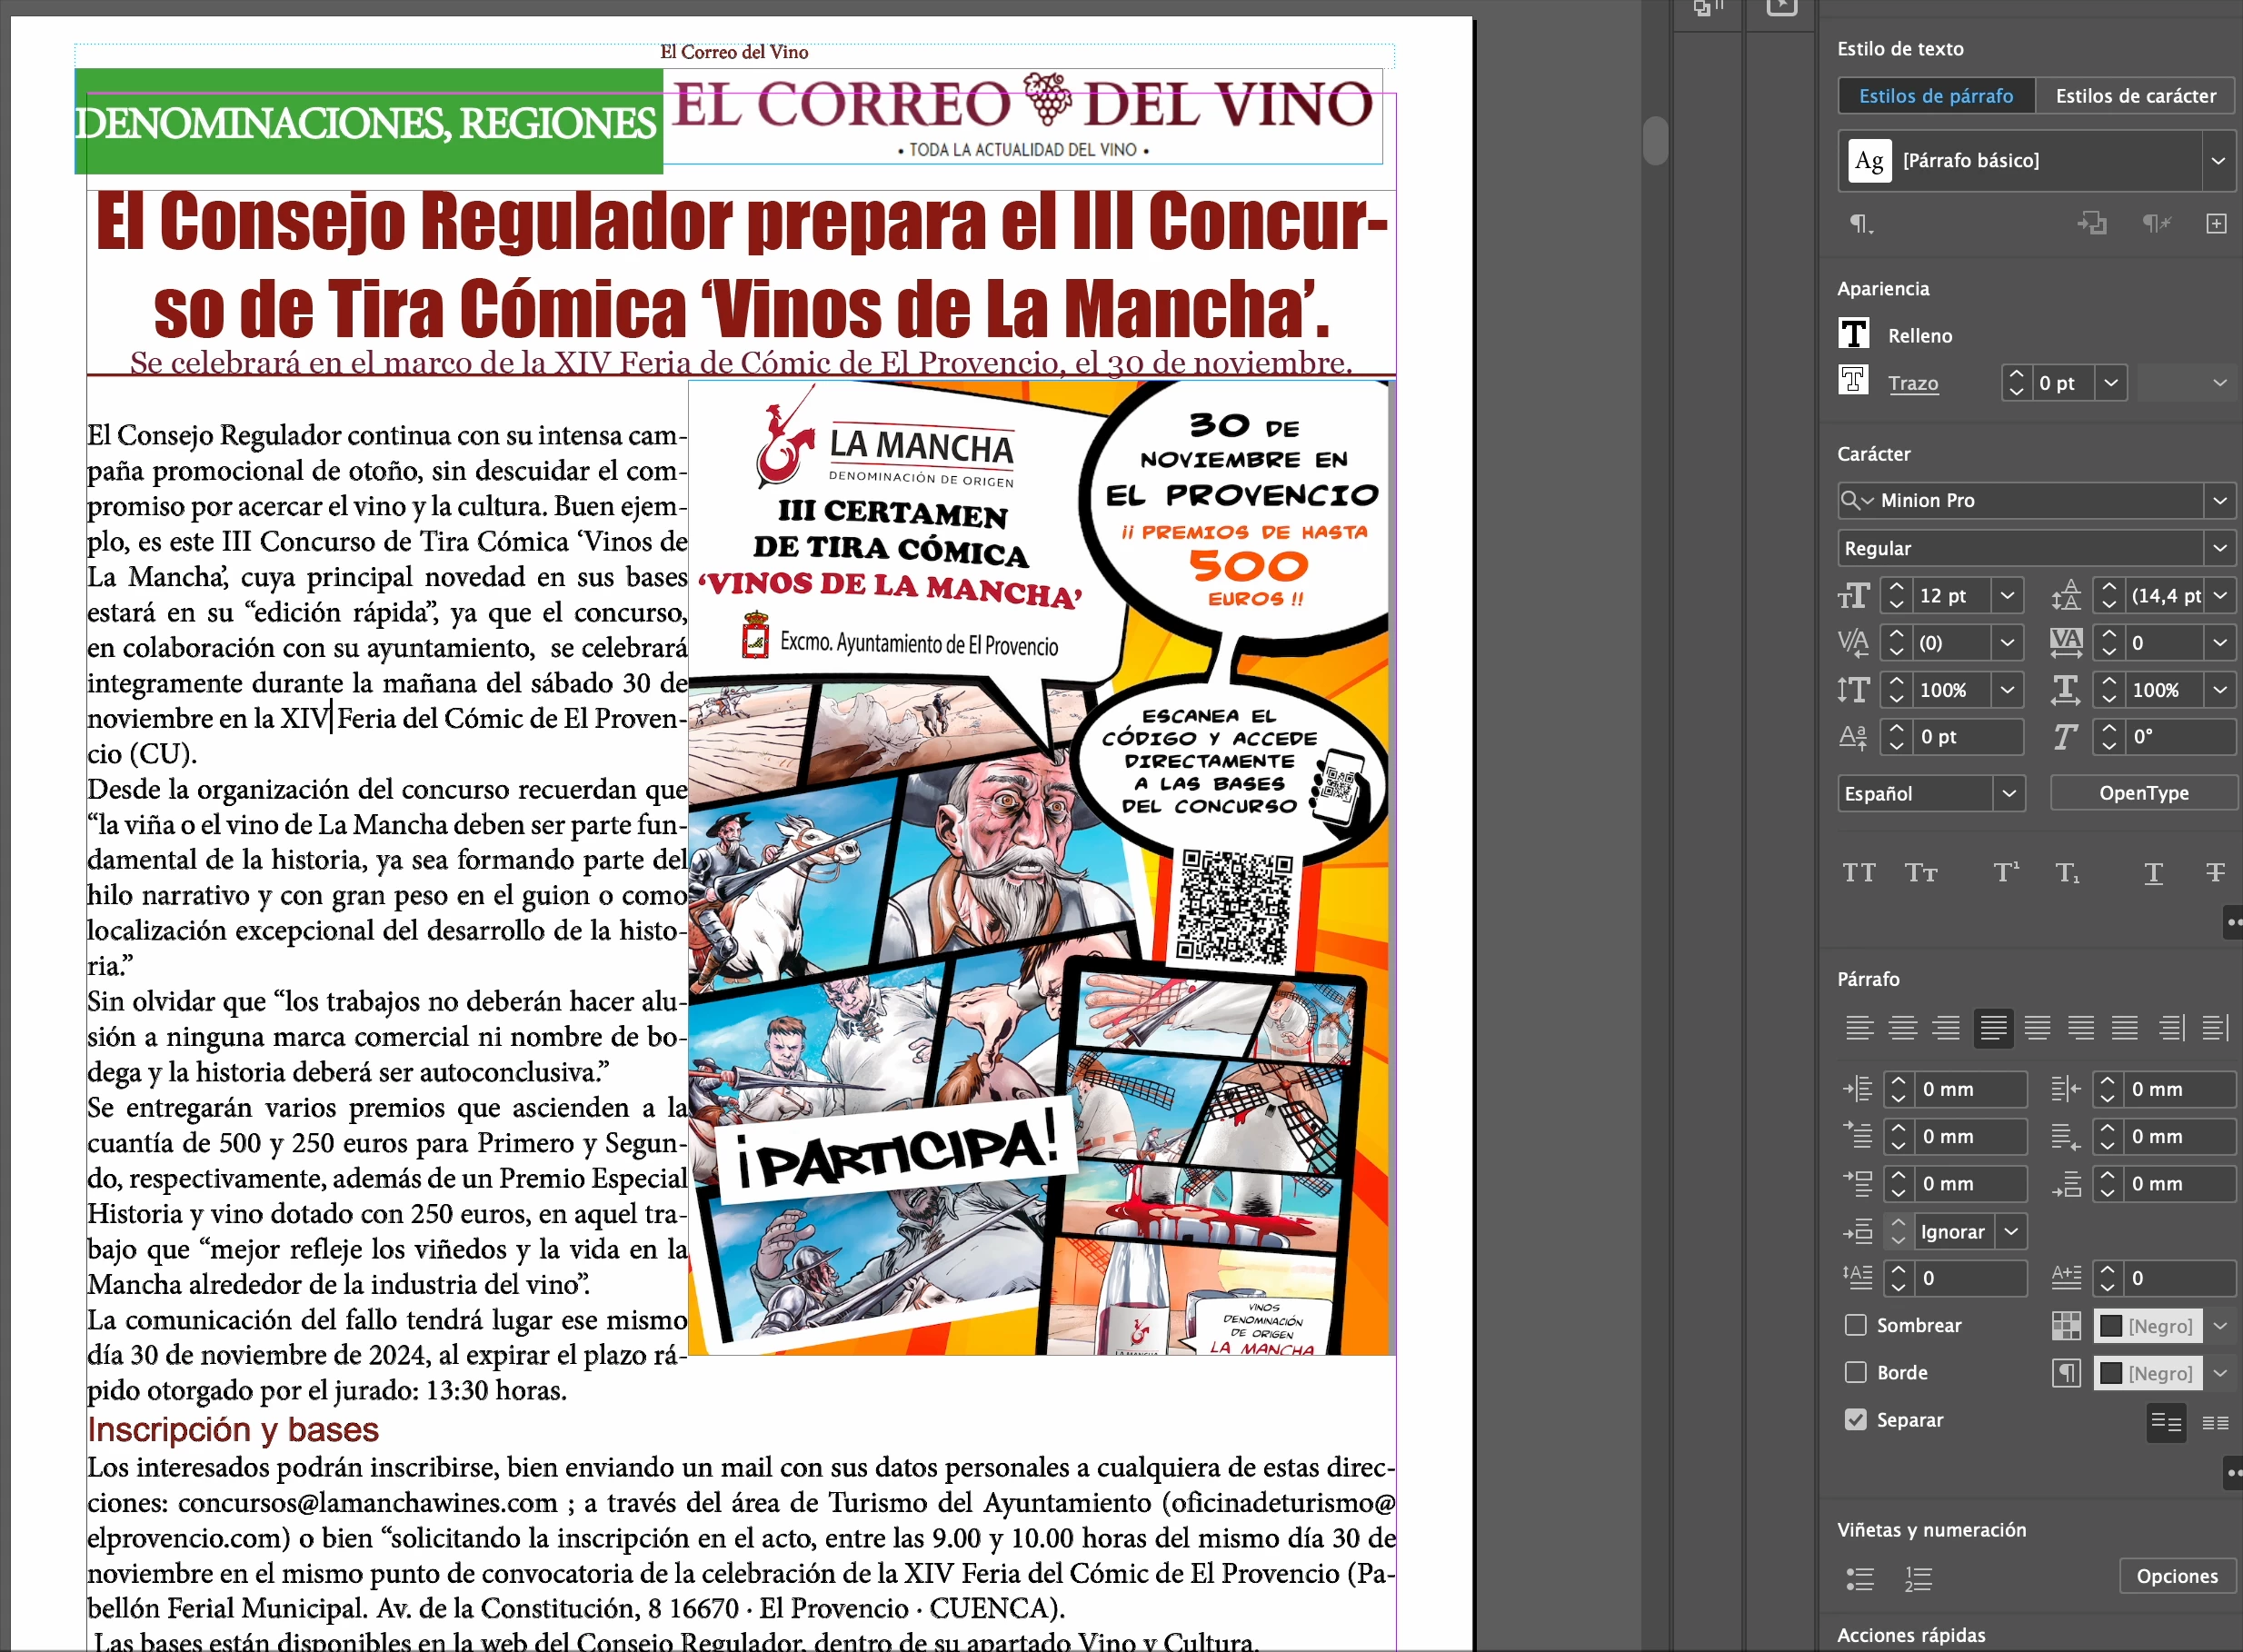Open the Minion Pro font dropdown
The height and width of the screenshot is (1652, 2243).
point(2219,500)
